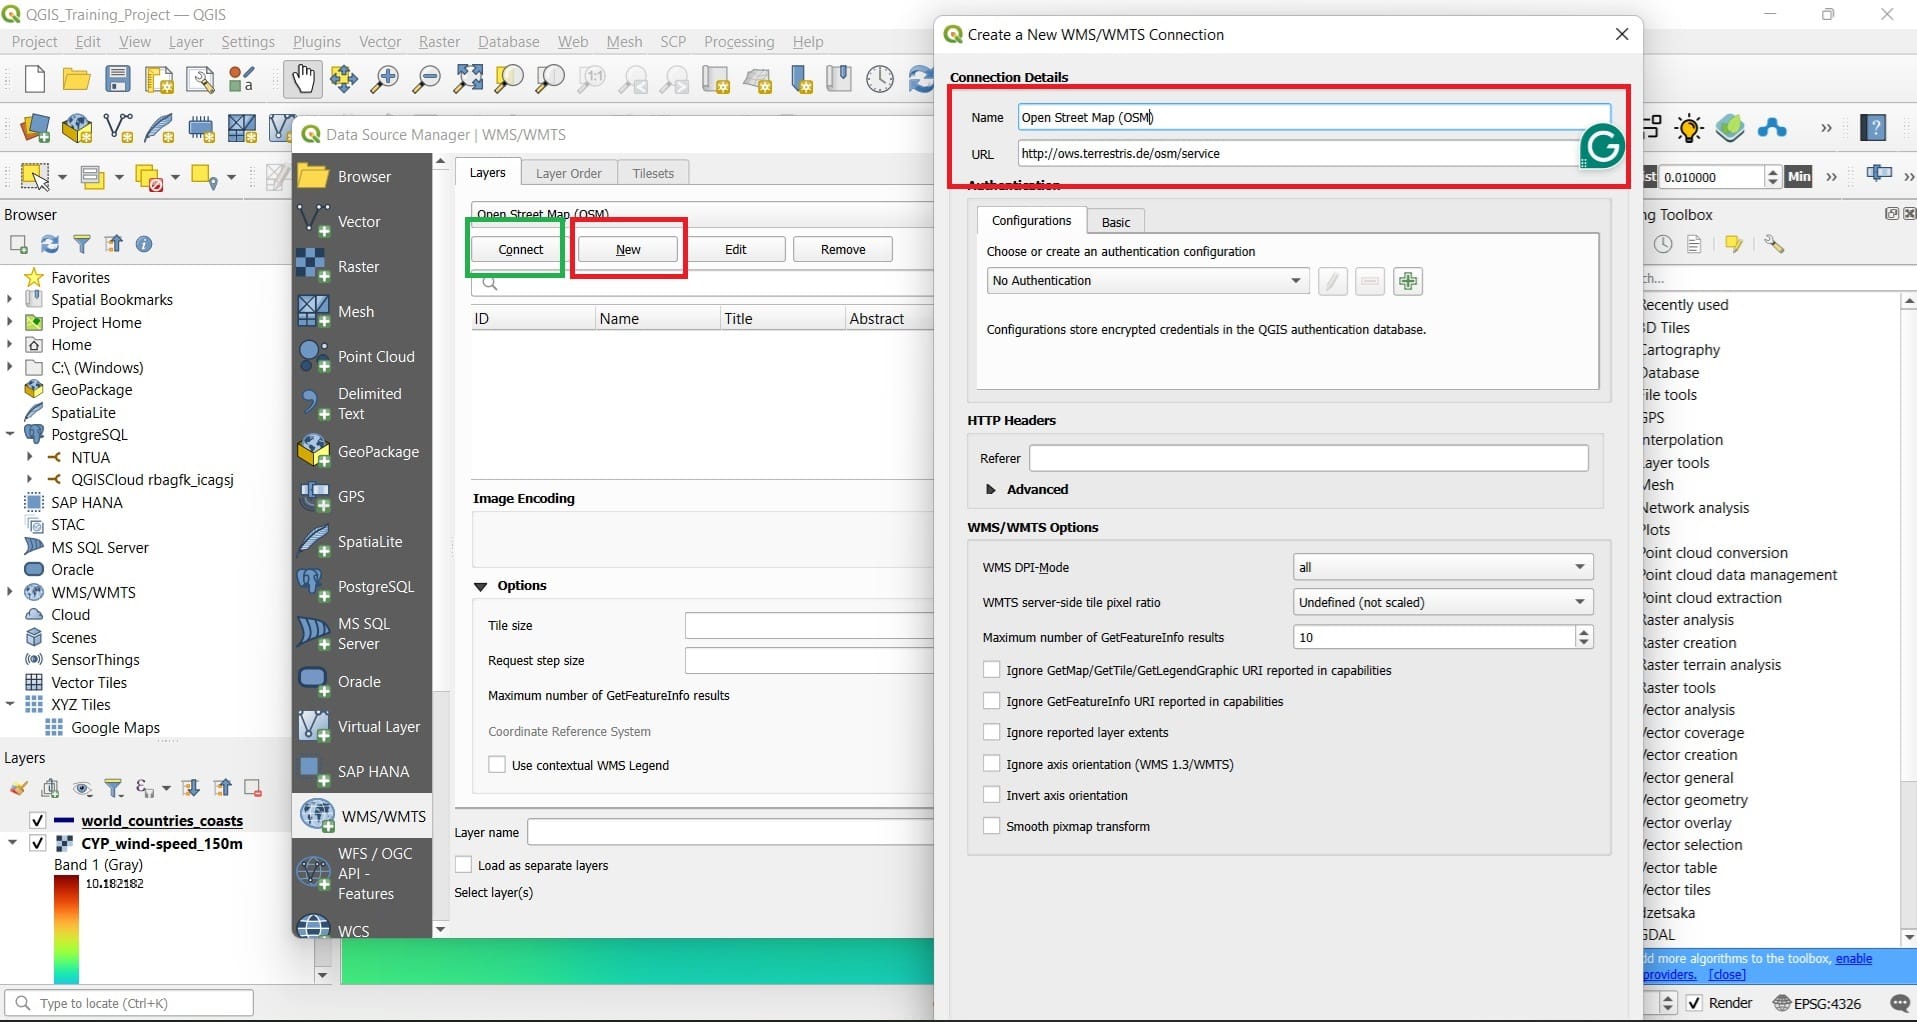Select Virtual Layer in Data Source Manager sidebar
The width and height of the screenshot is (1917, 1022).
click(362, 726)
